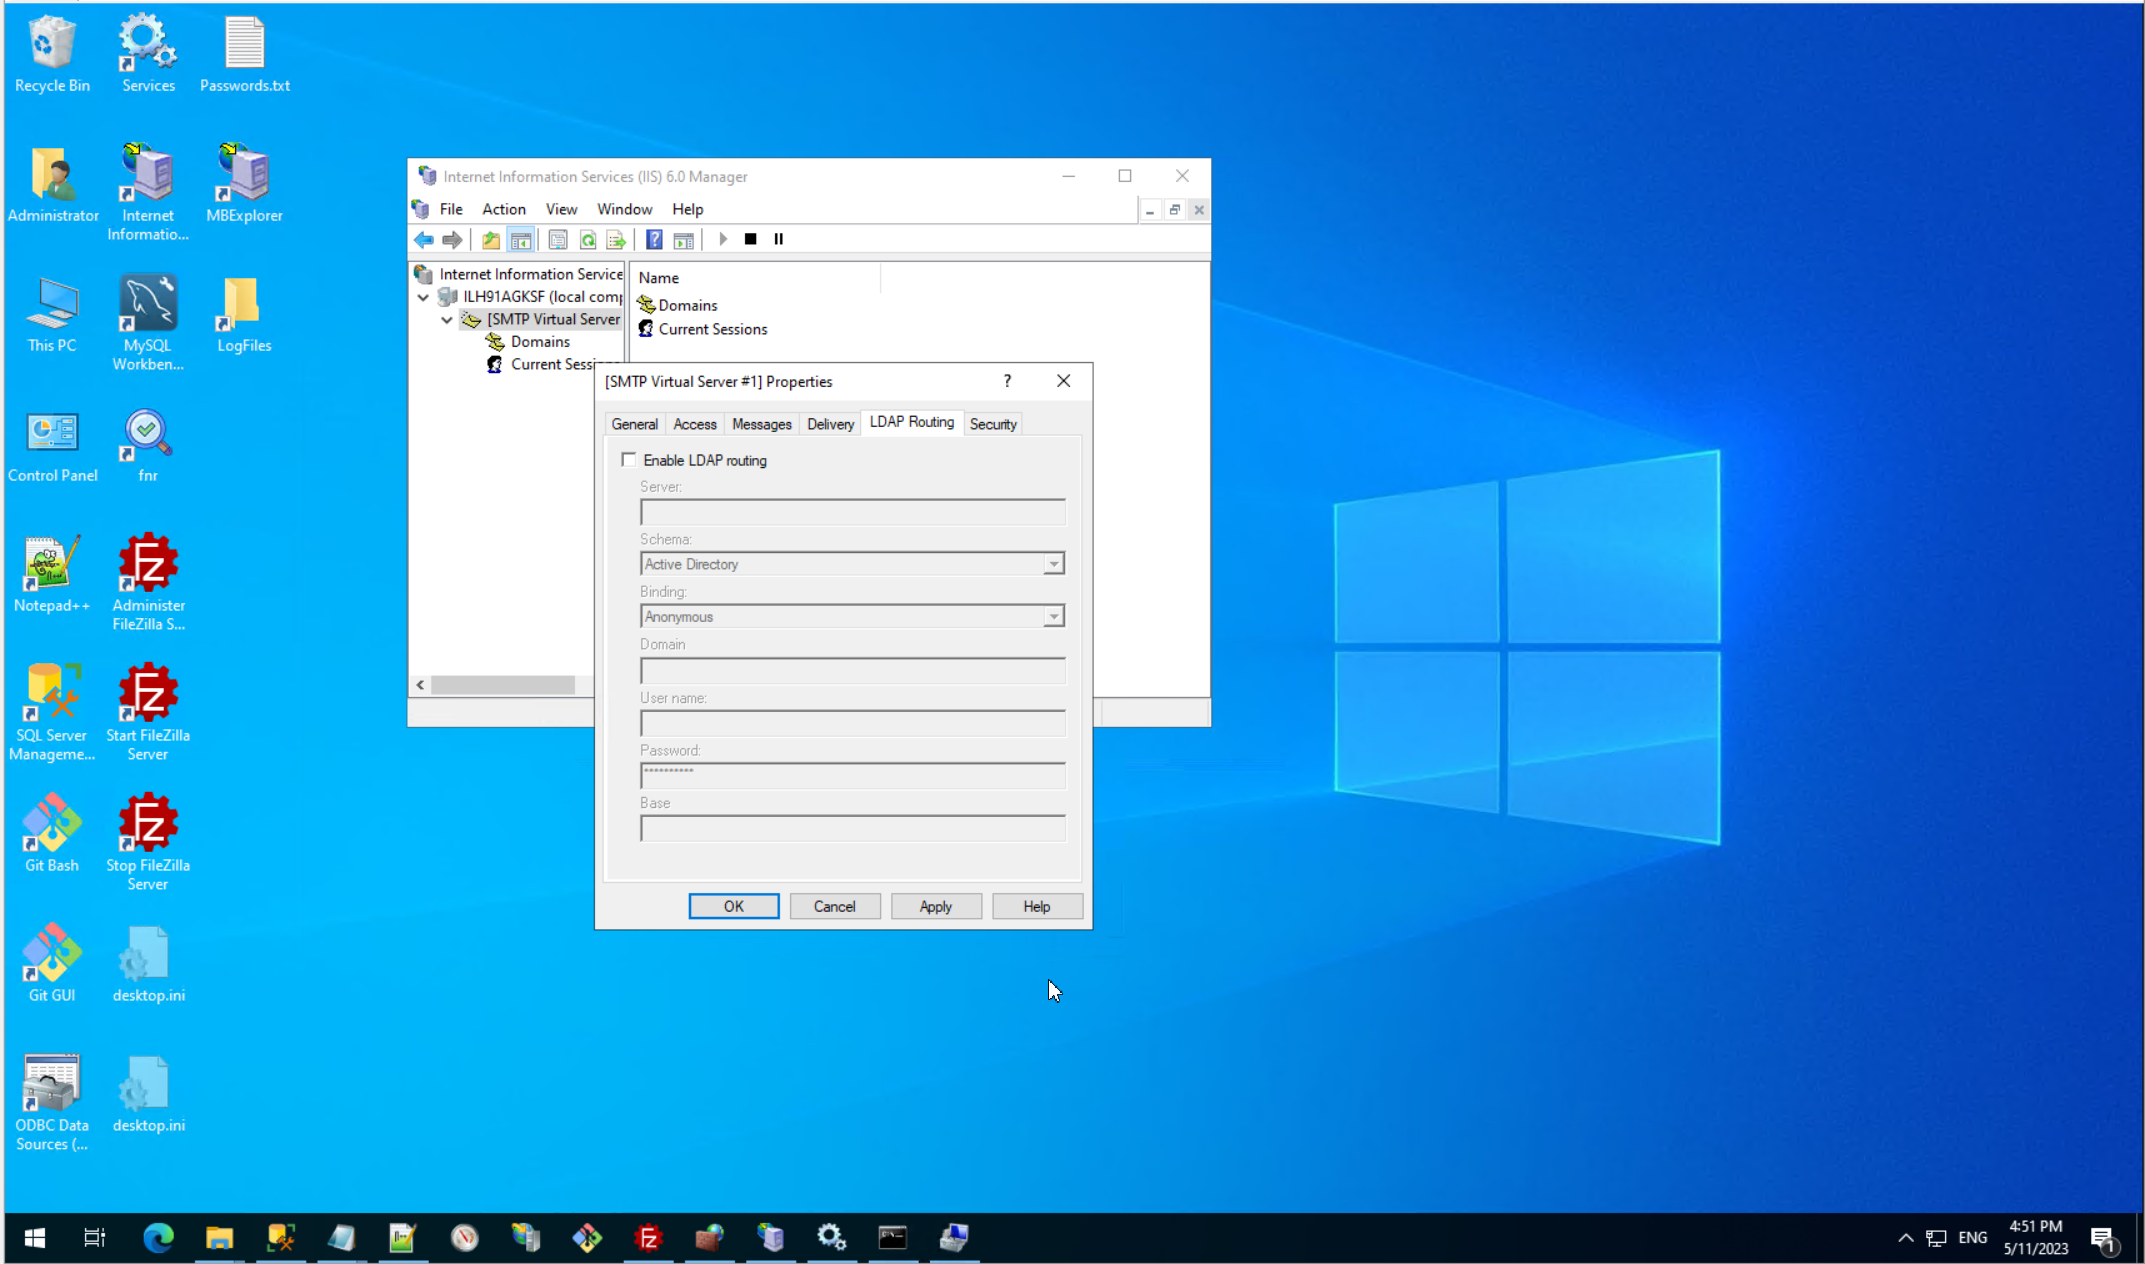This screenshot has width=2145, height=1264.
Task: Click the Cancel button
Action: tap(834, 906)
